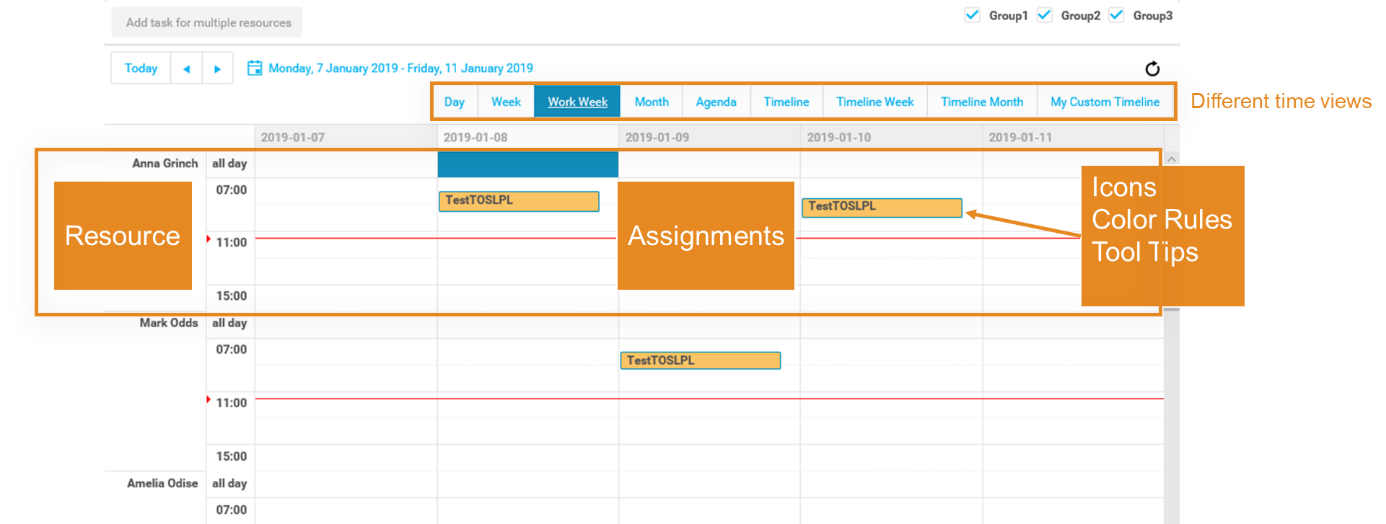Click the 2019-01-11 column header
Image resolution: width=1386 pixels, height=524 pixels.
click(x=1073, y=137)
